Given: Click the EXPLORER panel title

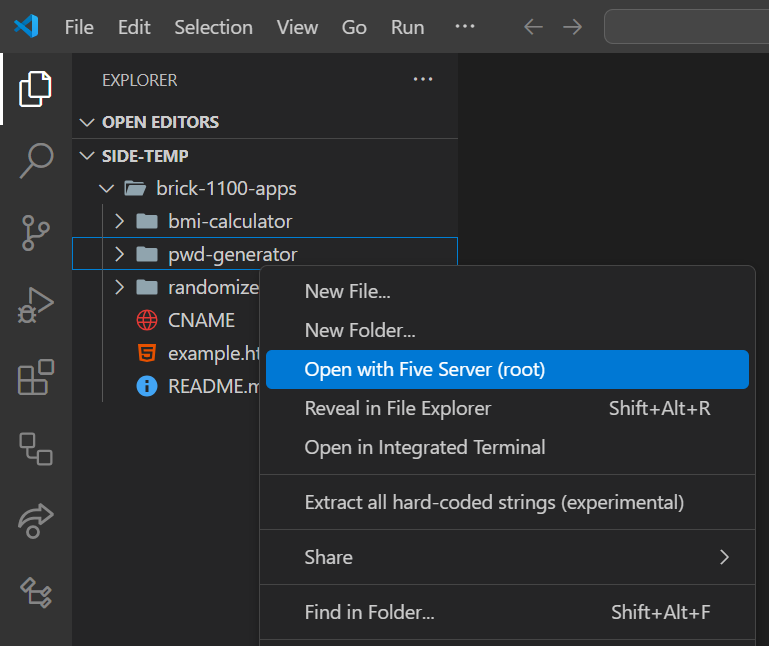Looking at the screenshot, I should click(140, 80).
